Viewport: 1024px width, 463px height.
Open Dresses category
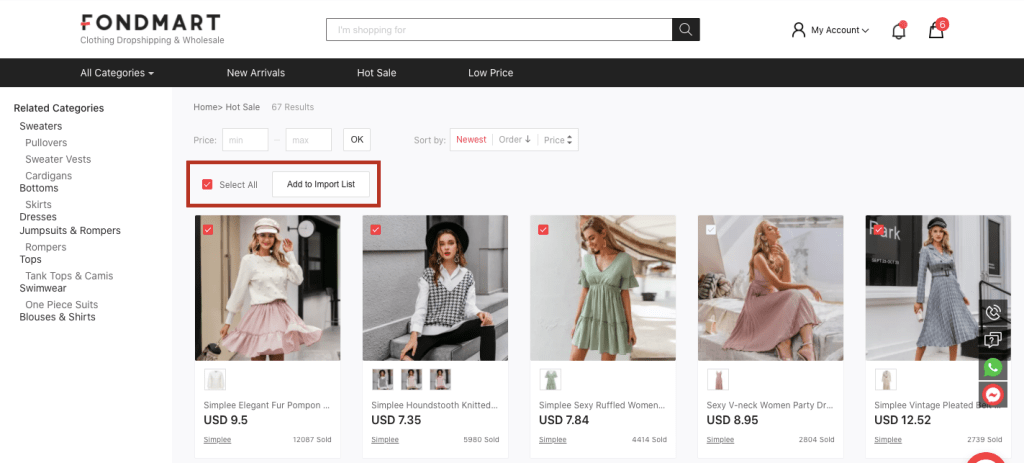click(38, 217)
